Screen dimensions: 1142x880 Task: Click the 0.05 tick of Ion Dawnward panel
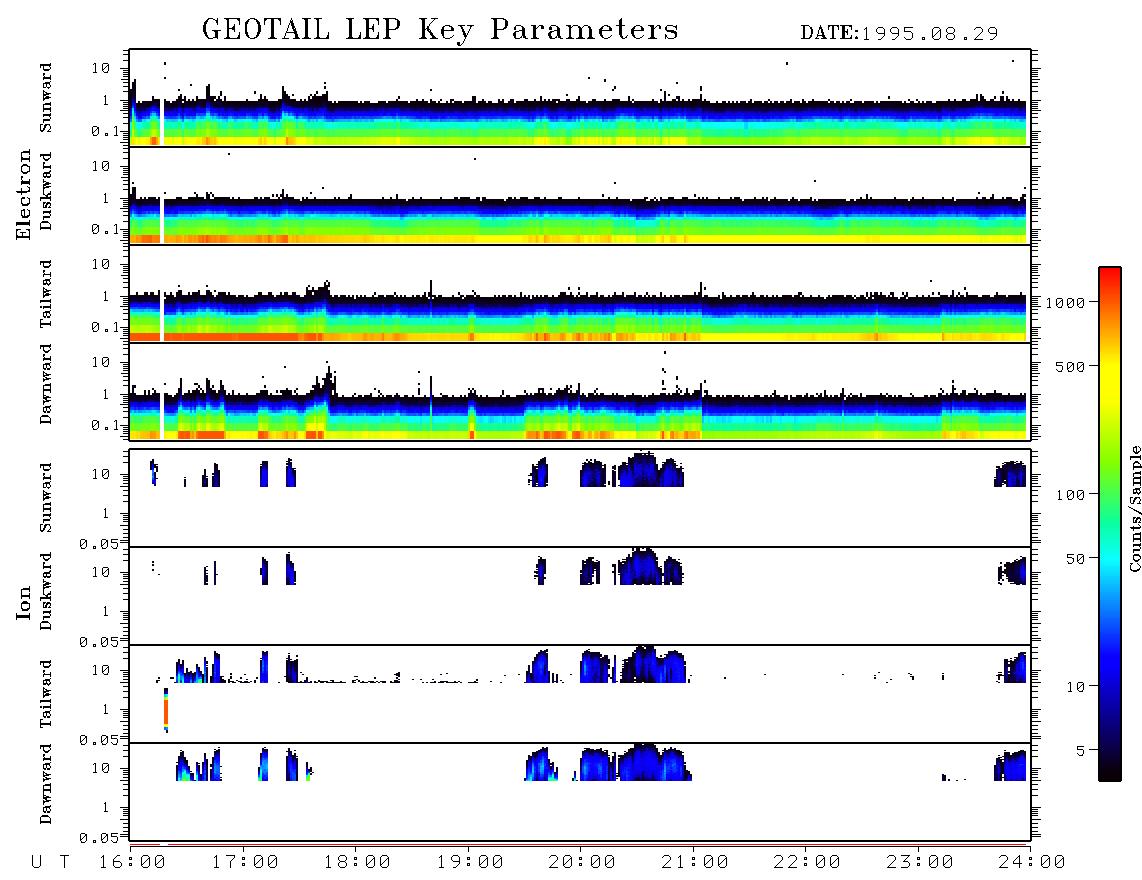tap(99, 838)
